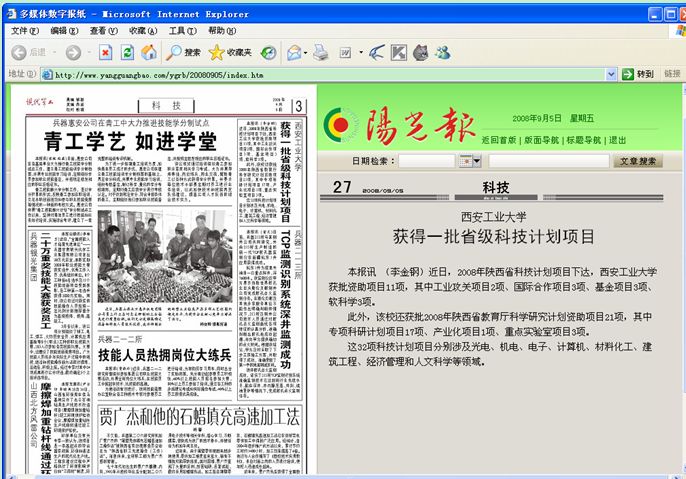Open the History clock-globe icon
The height and width of the screenshot is (479, 686).
(268, 53)
